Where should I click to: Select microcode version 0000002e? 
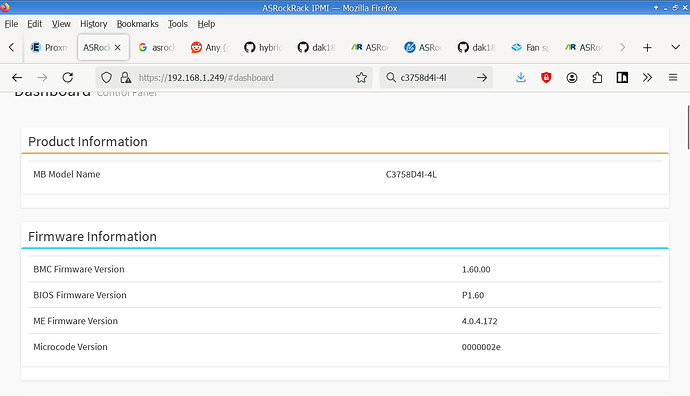tap(481, 347)
